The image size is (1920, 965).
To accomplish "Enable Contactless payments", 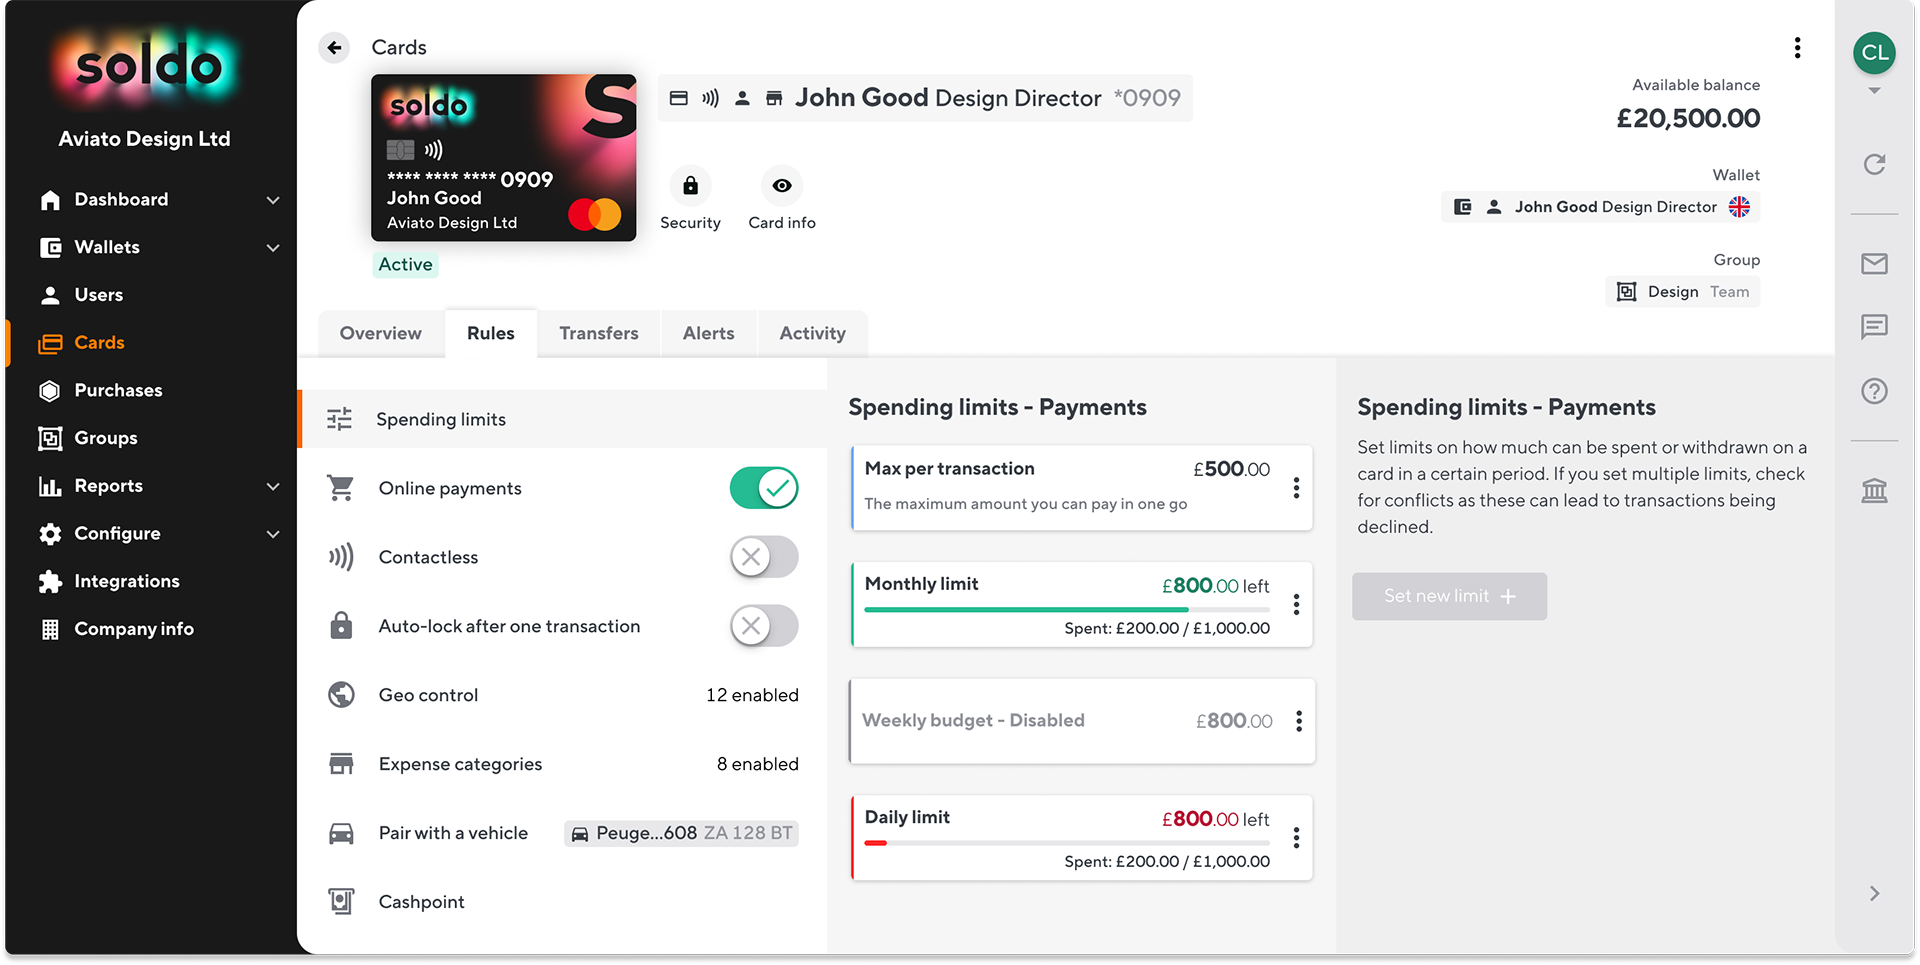I will 764,557.
